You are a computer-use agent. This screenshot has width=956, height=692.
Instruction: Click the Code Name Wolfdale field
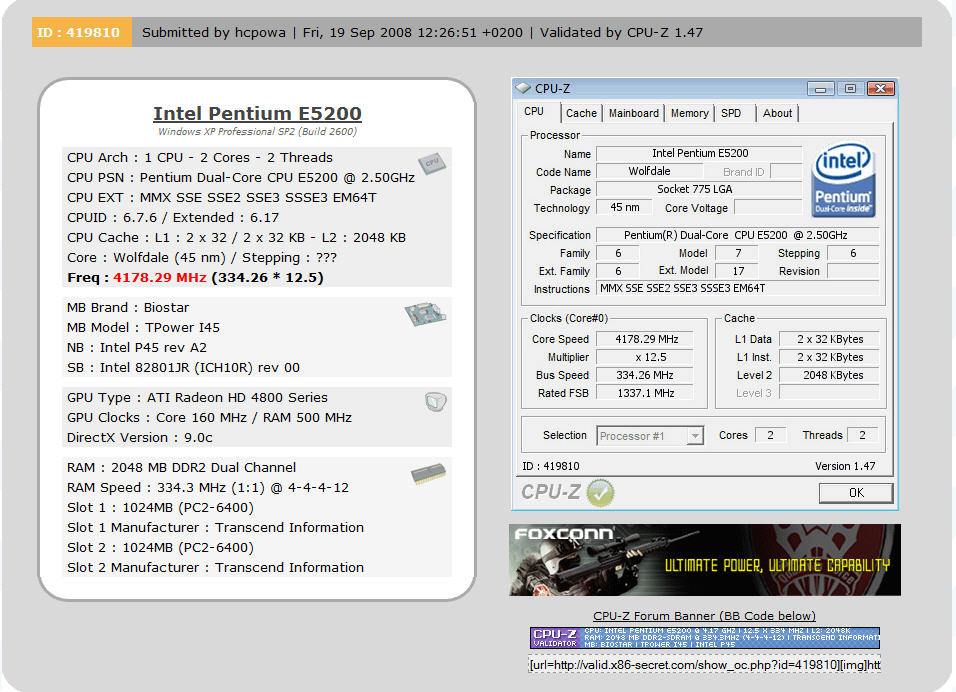[x=649, y=171]
